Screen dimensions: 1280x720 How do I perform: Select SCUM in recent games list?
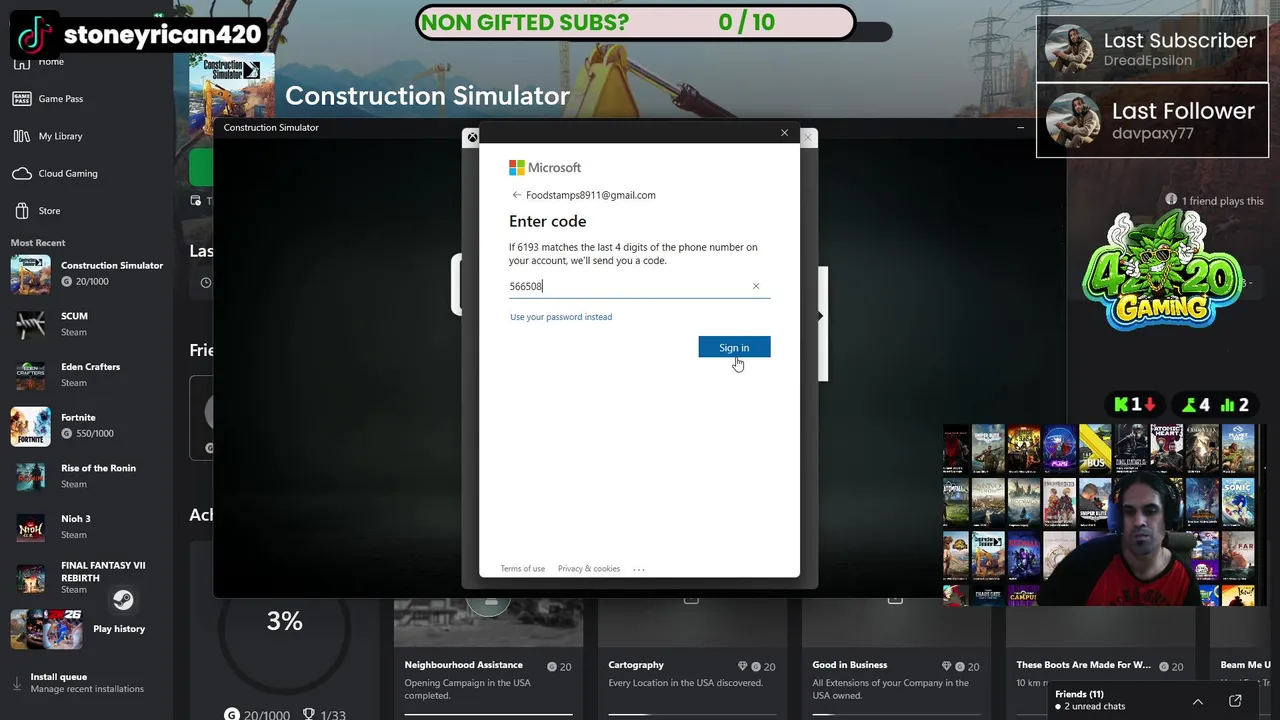click(x=88, y=324)
